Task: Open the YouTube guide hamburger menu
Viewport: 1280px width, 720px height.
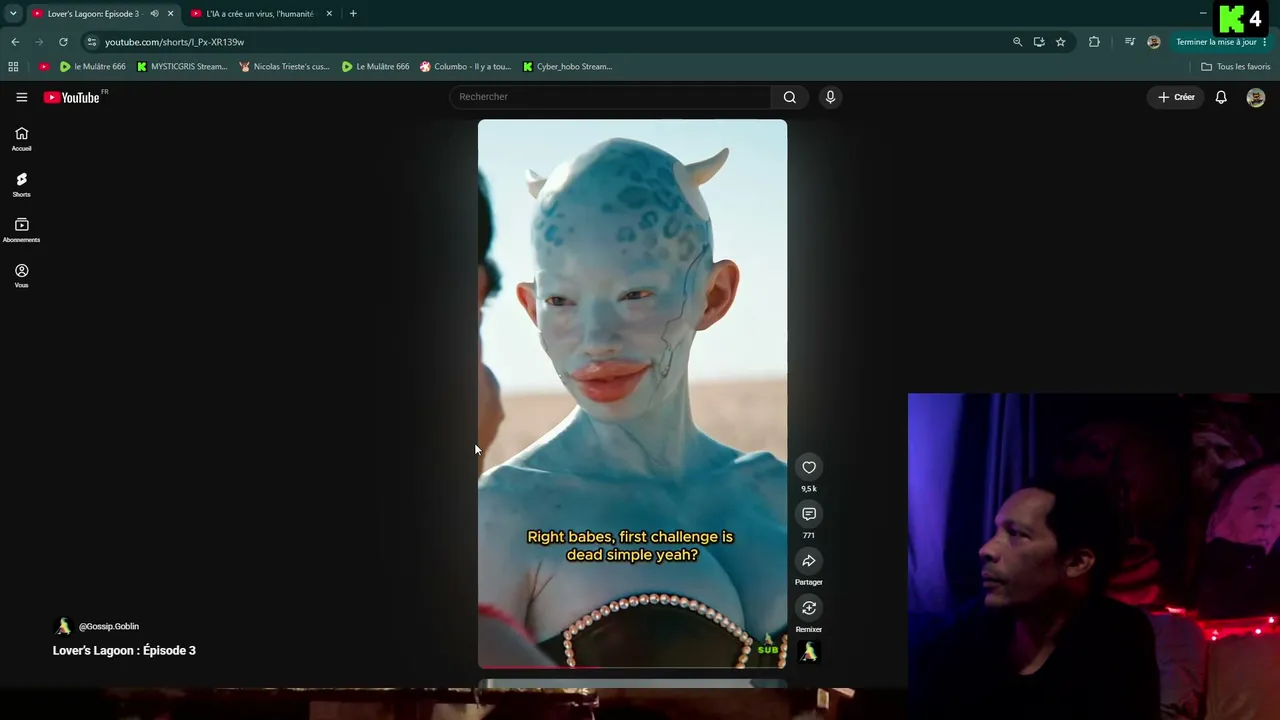Action: click(21, 97)
